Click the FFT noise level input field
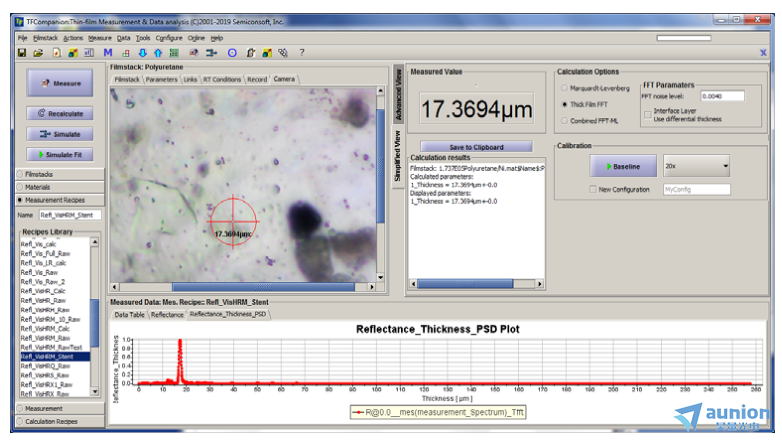This screenshot has width=782, height=442. (x=723, y=96)
